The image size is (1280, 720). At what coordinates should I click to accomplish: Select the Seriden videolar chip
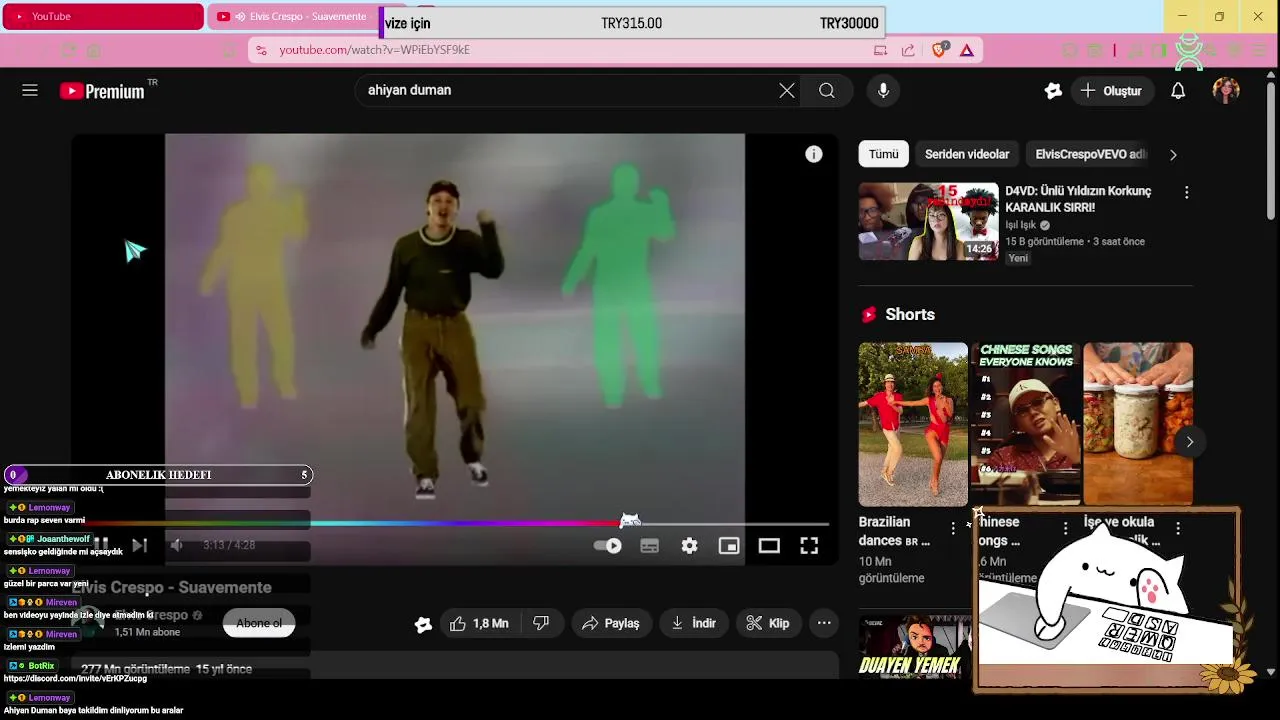[x=967, y=154]
